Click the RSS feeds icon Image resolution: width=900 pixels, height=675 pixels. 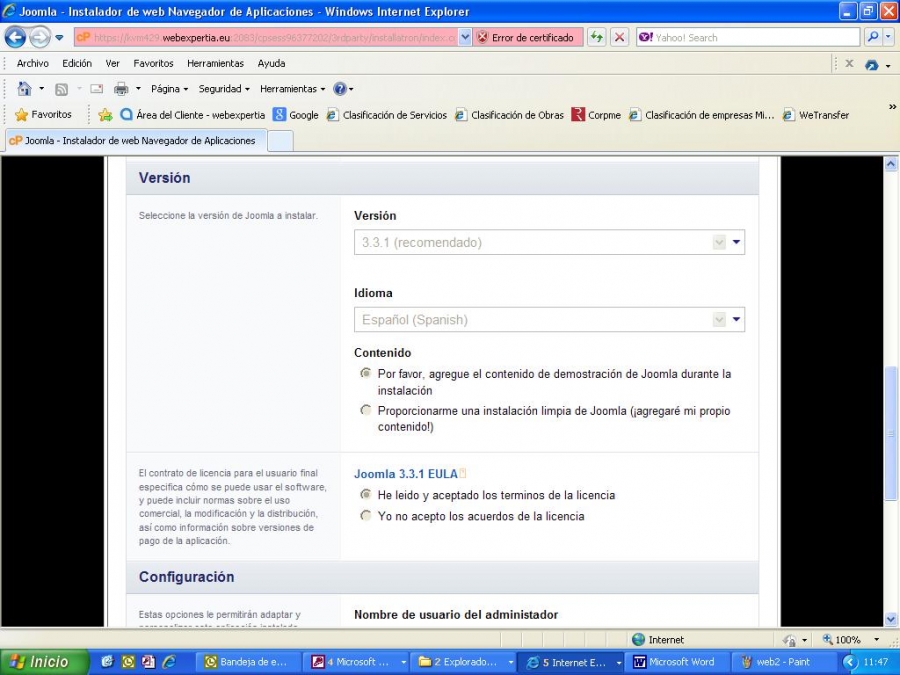pos(61,89)
